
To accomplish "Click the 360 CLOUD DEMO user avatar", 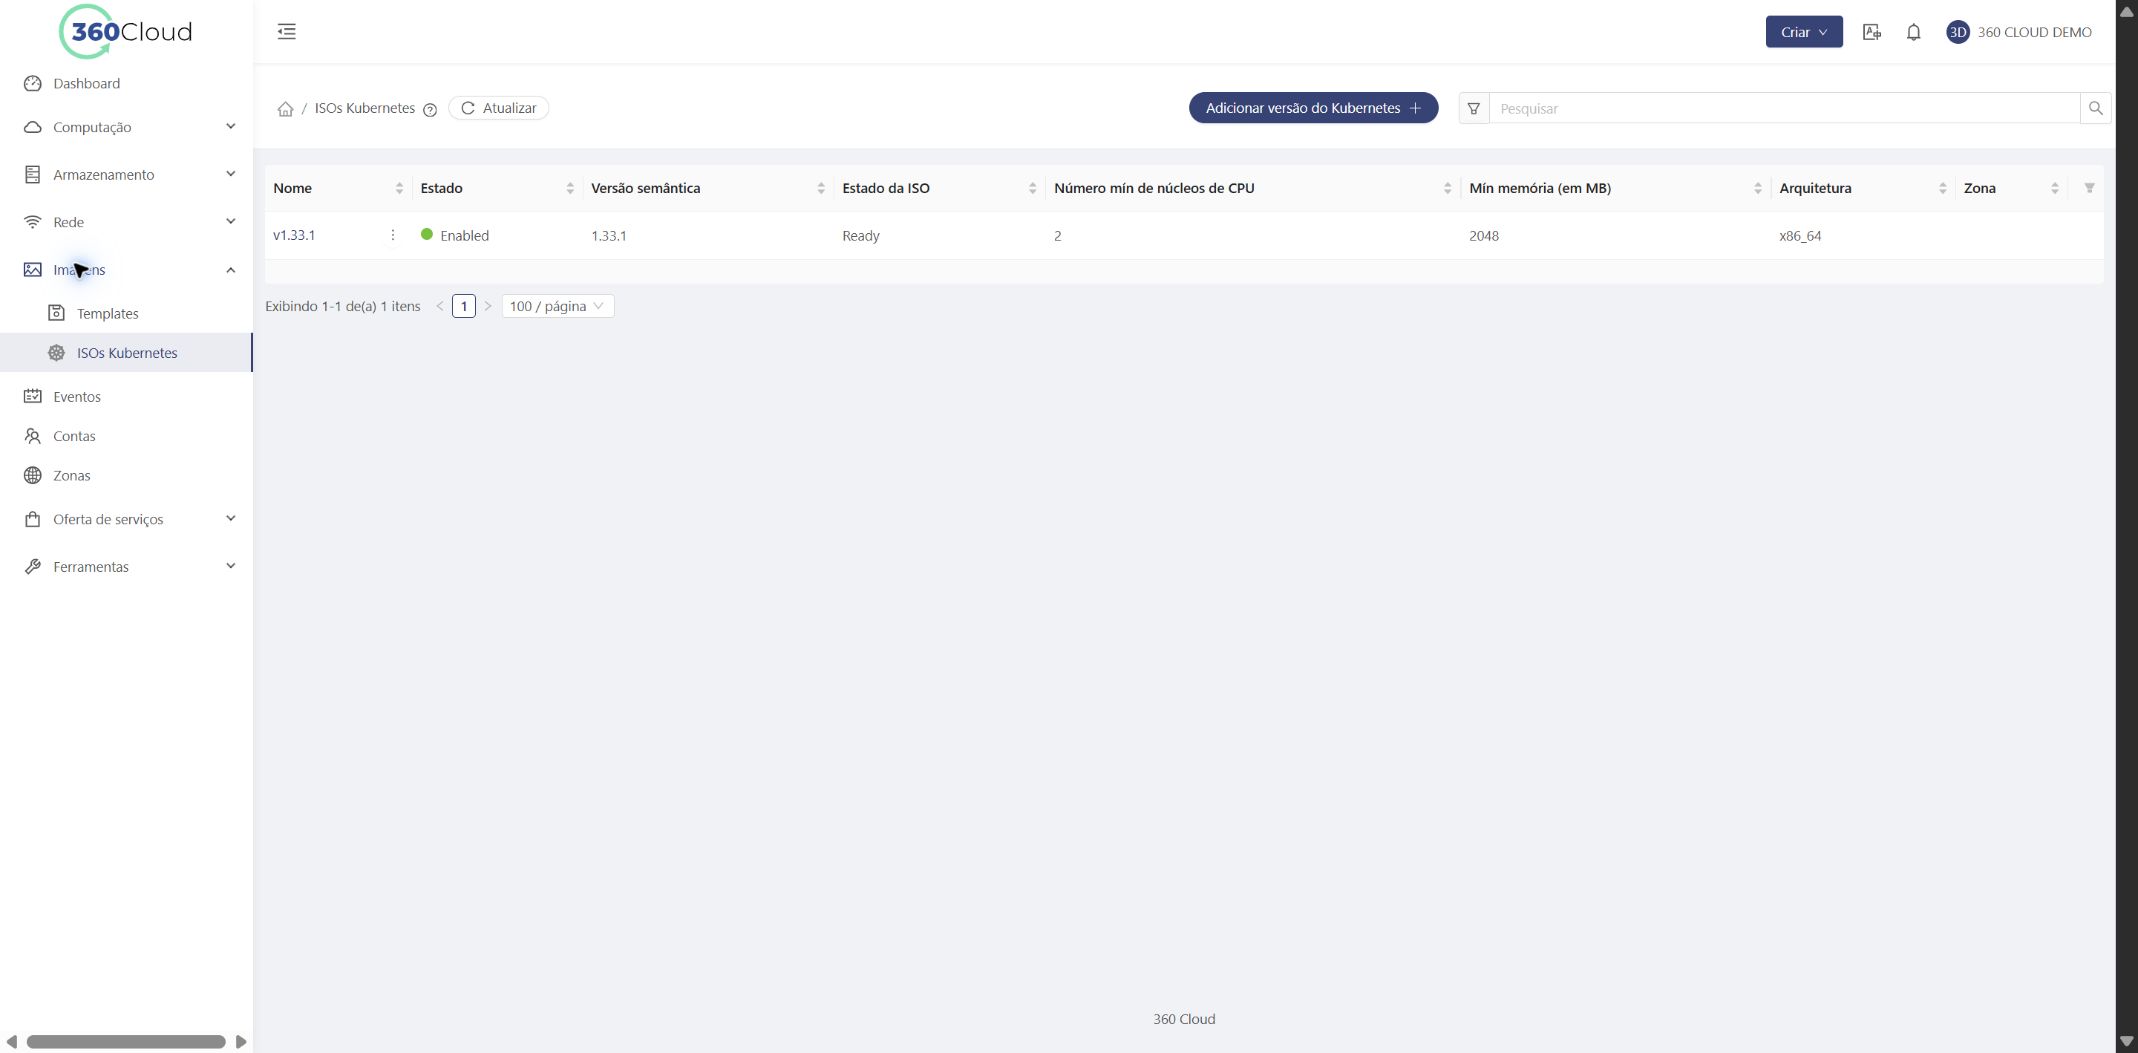I will click(1957, 32).
